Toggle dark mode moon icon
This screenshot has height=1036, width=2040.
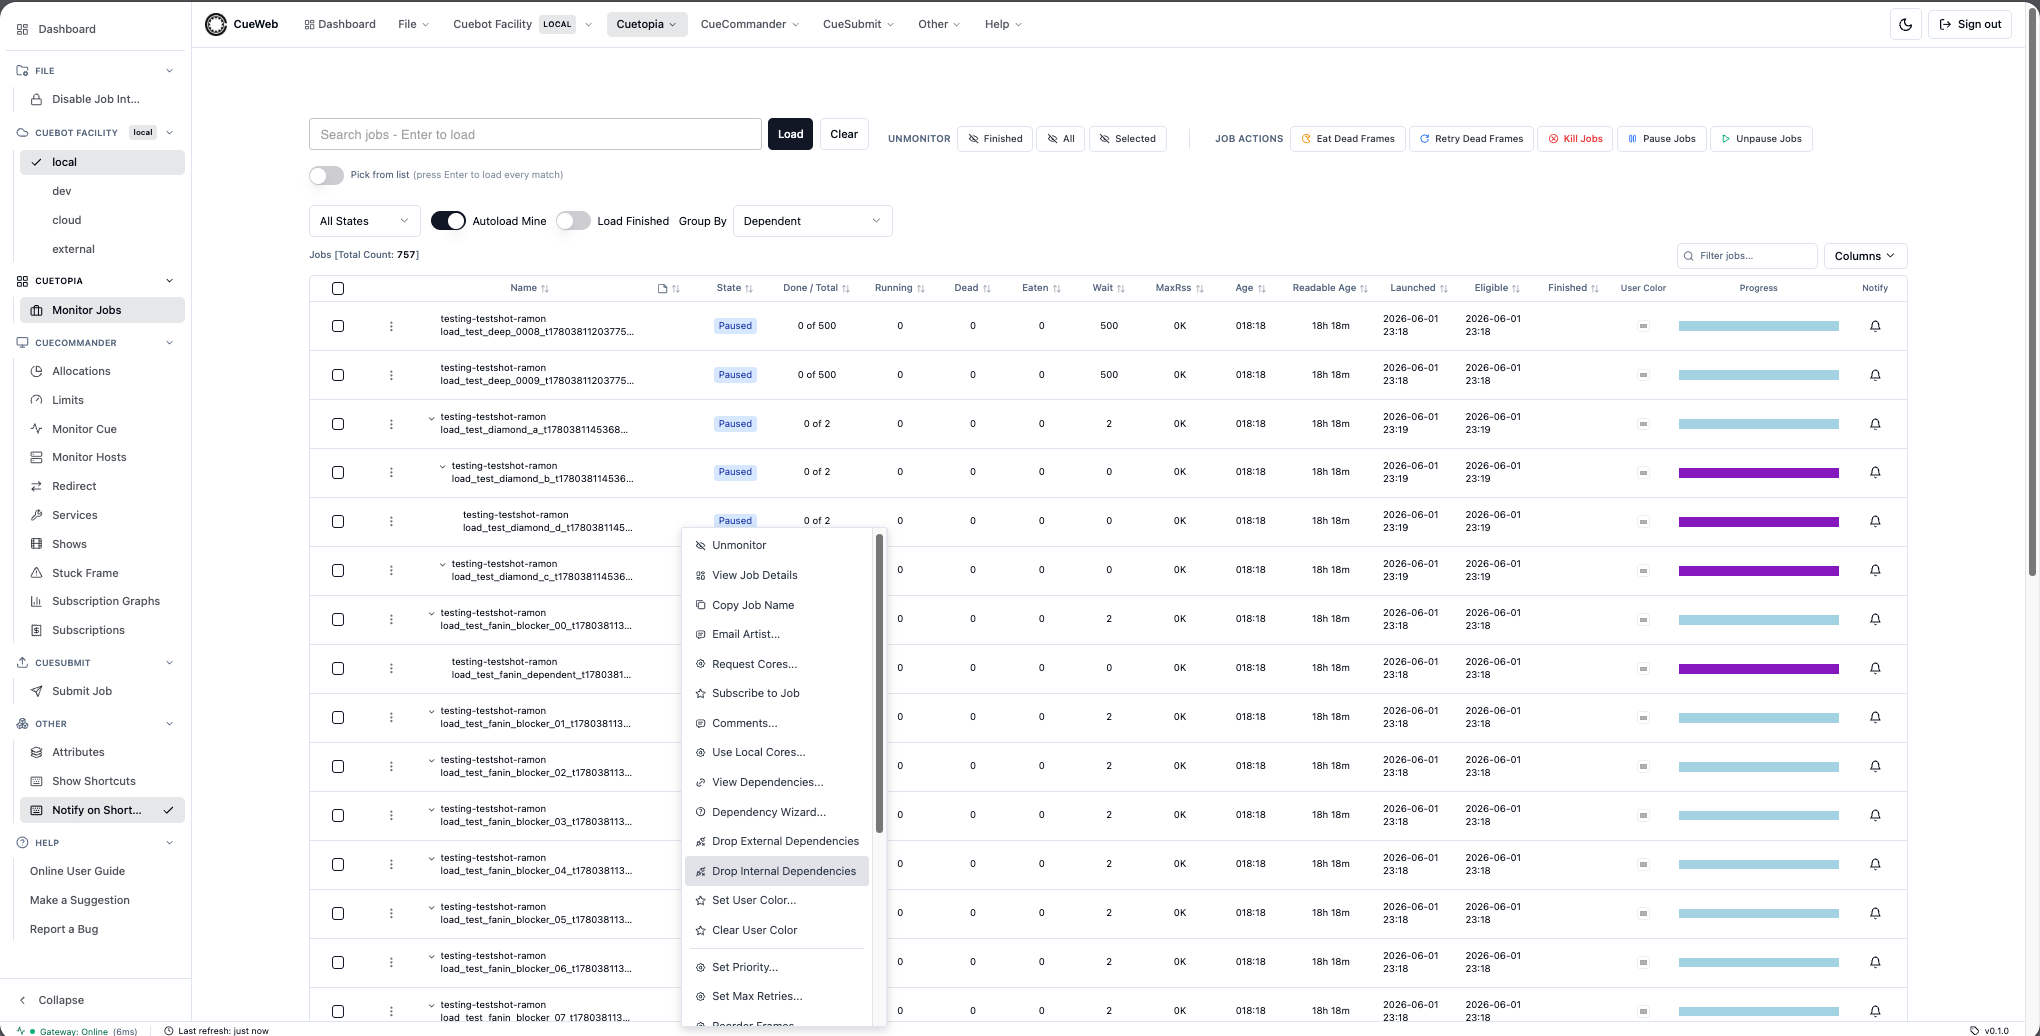click(x=1905, y=24)
